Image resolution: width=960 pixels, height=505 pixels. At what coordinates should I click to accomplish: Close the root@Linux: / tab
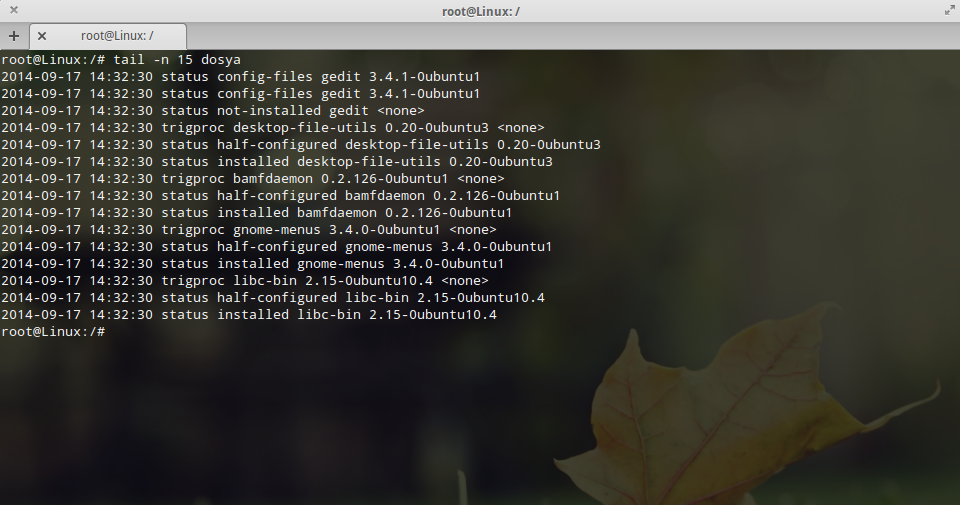tap(42, 36)
